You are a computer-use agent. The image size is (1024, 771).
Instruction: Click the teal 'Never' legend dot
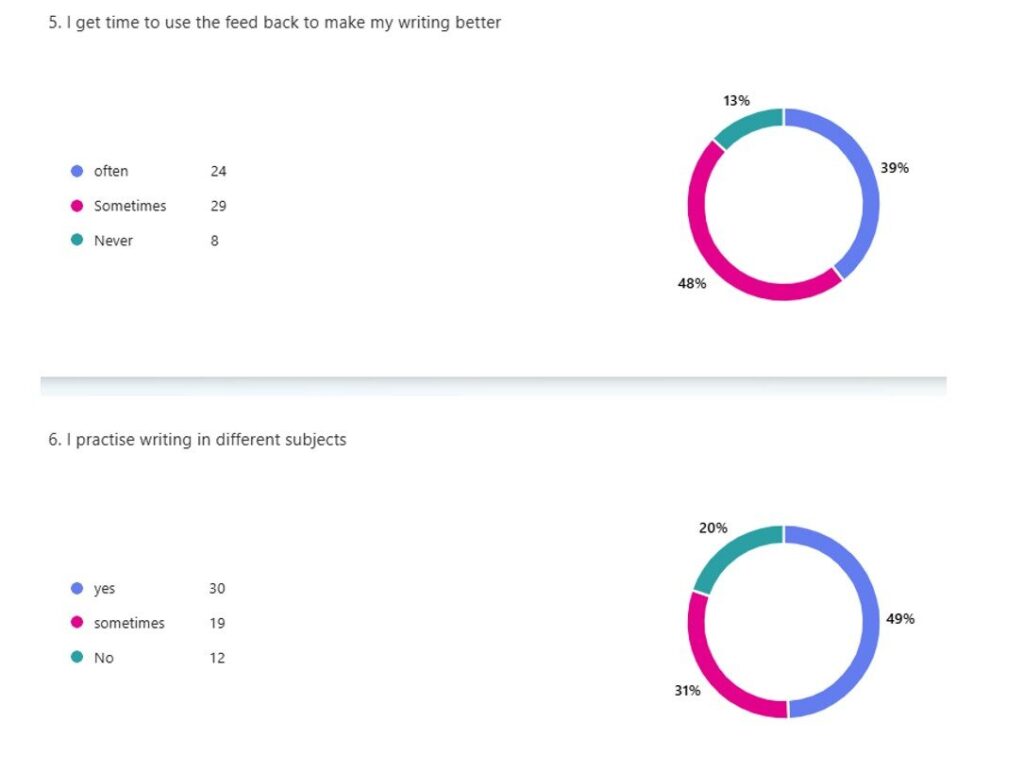pos(77,240)
